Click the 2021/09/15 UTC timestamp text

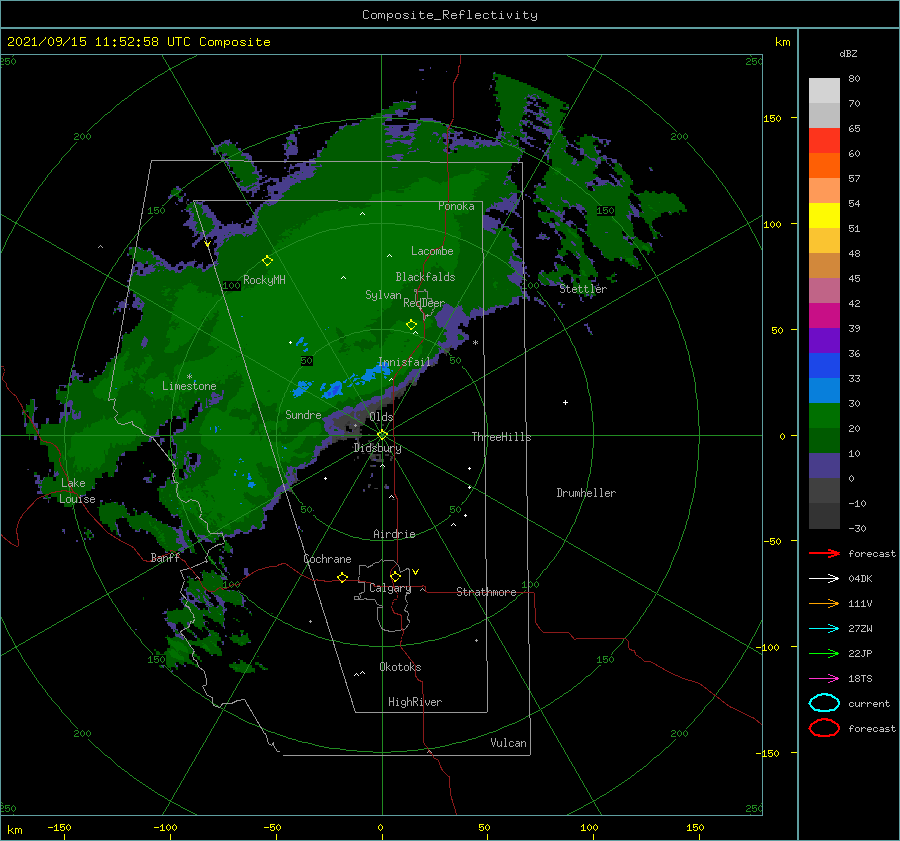(138, 42)
